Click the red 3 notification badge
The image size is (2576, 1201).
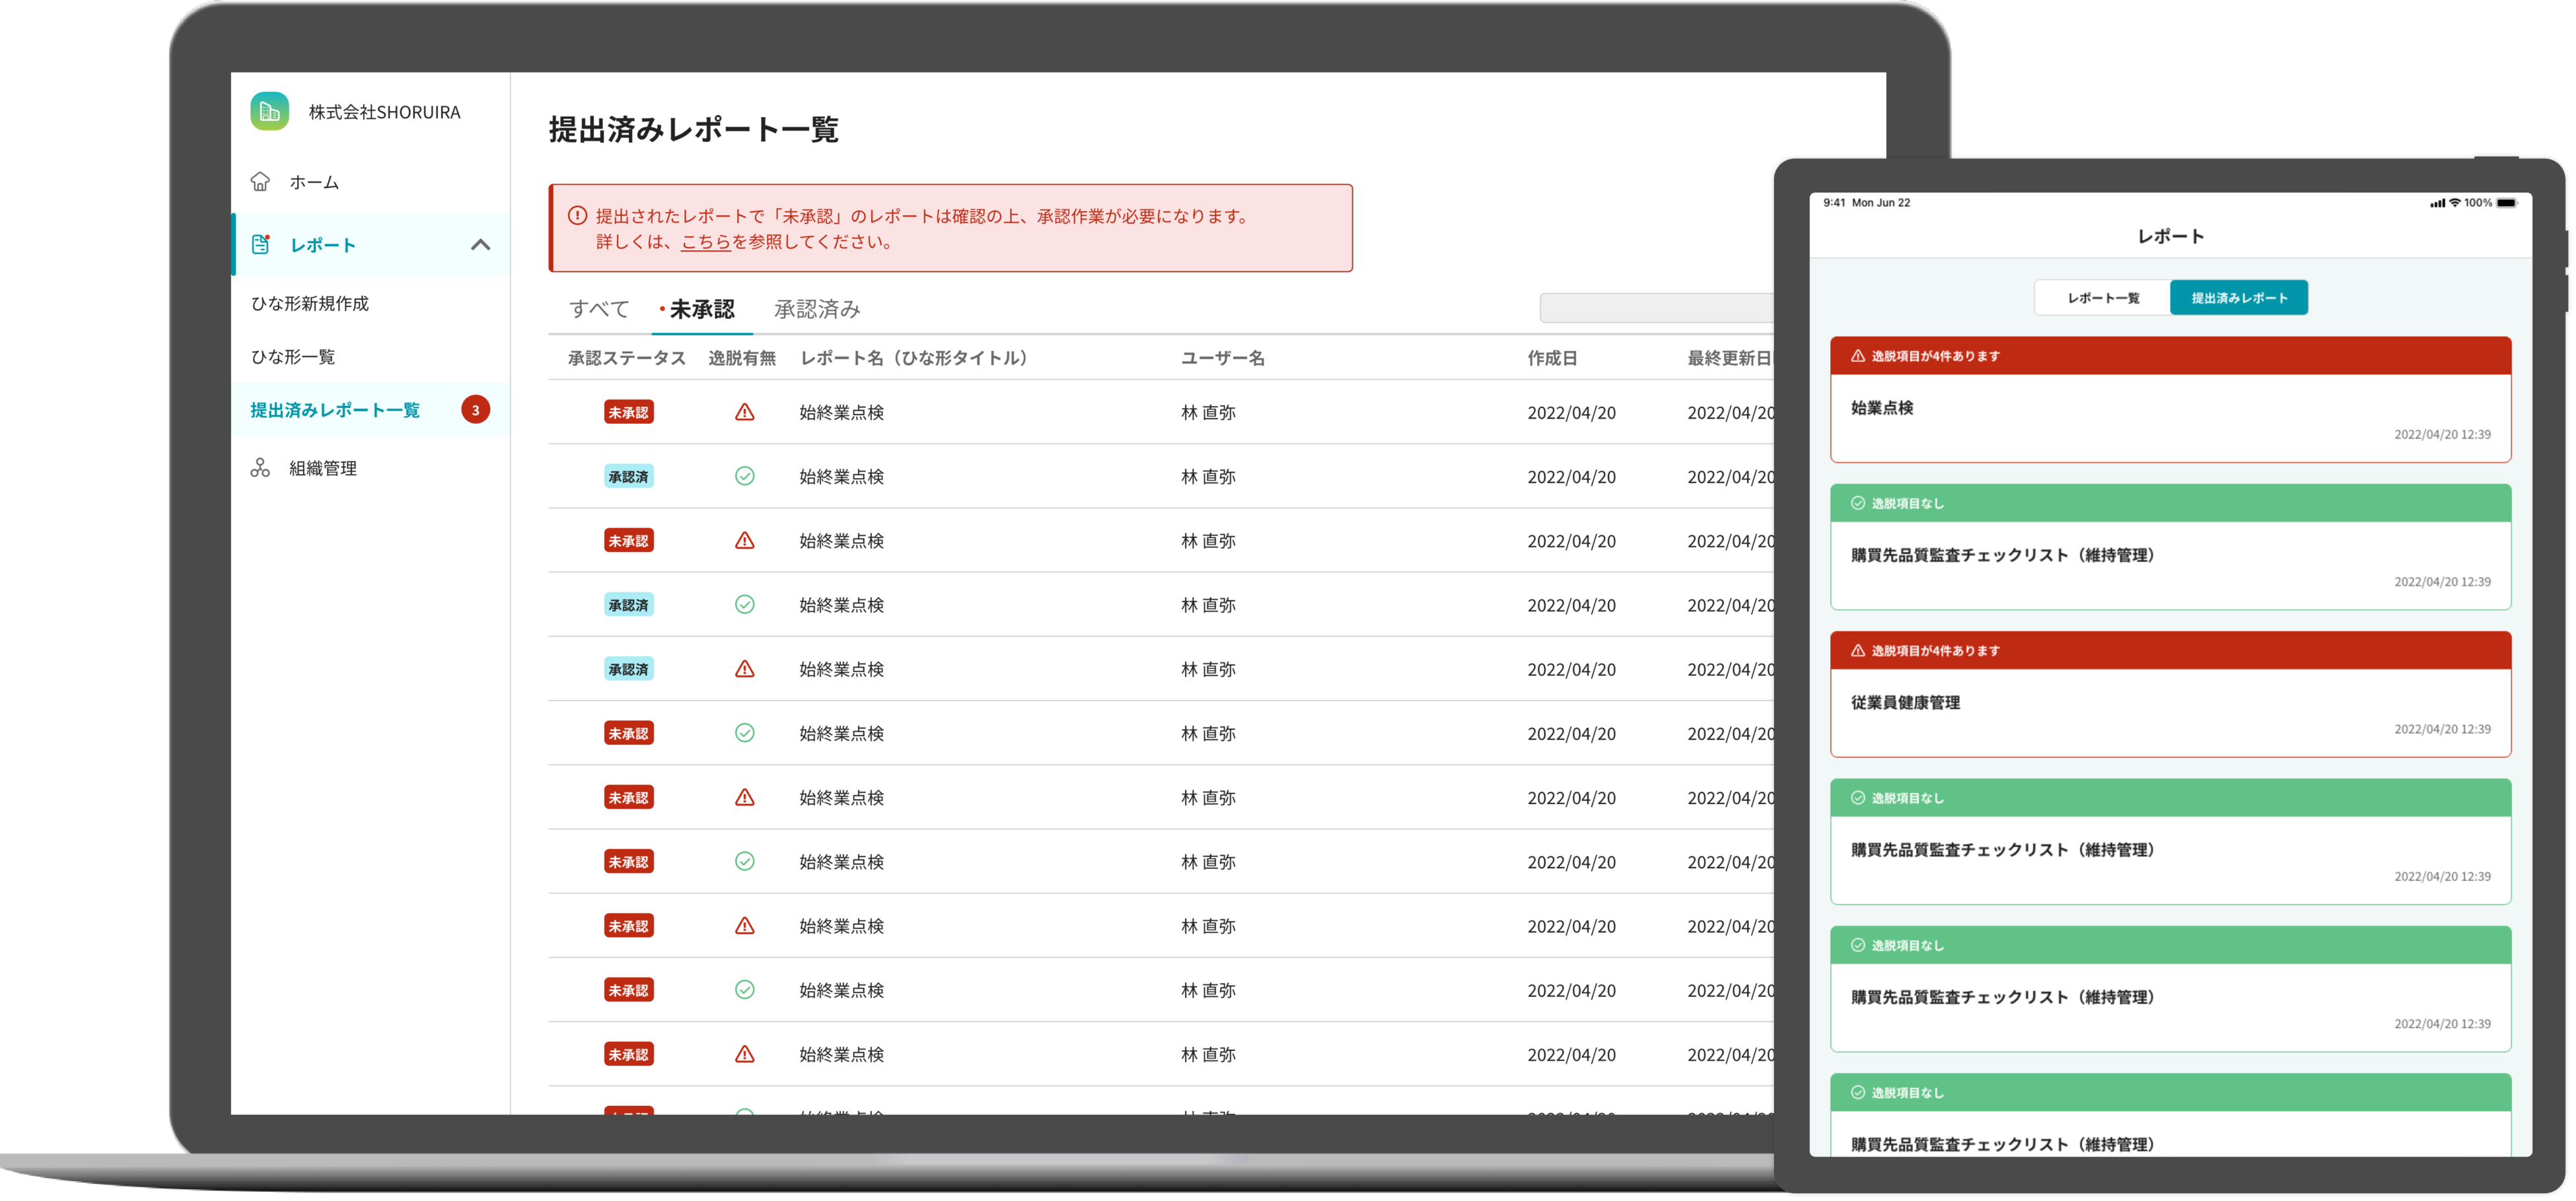pos(475,410)
